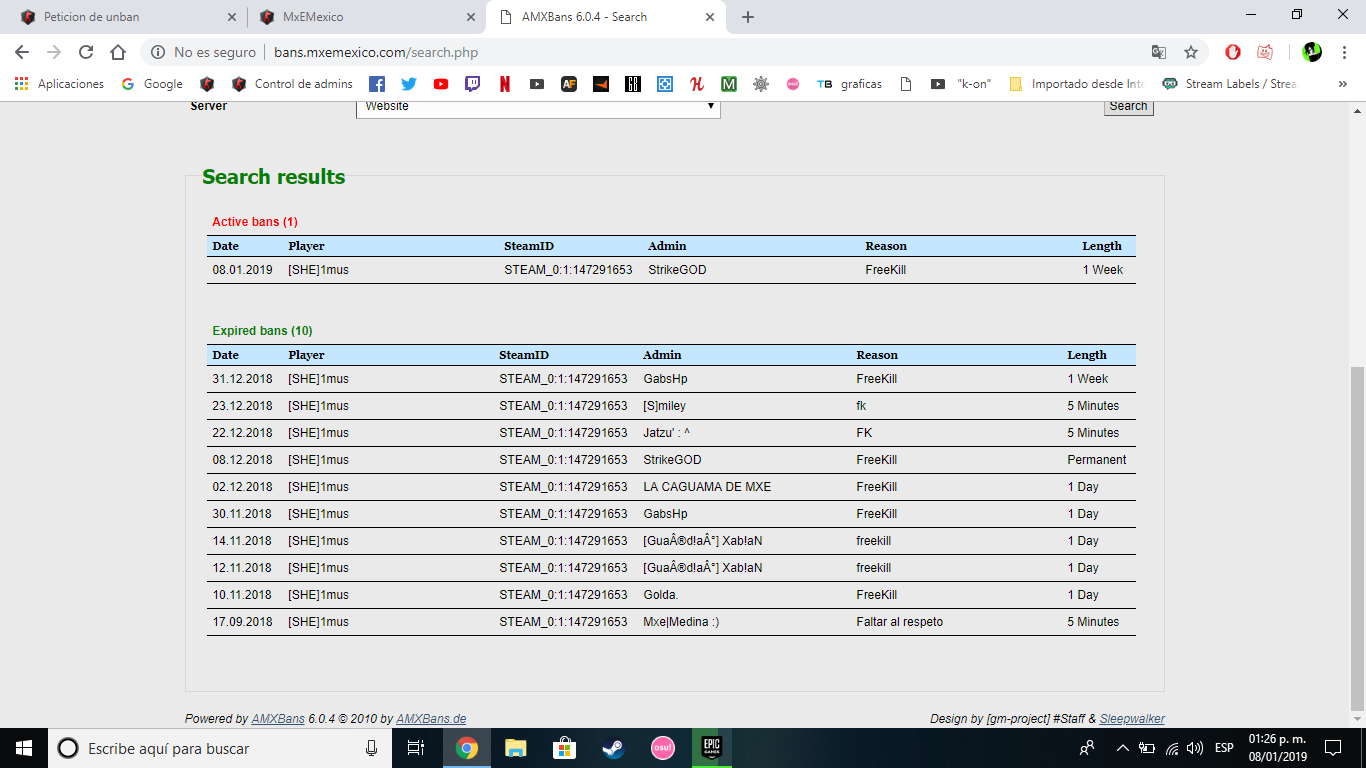Viewport: 1366px width, 768px height.
Task: Open the Sleepwalker footer link
Action: (x=1132, y=719)
